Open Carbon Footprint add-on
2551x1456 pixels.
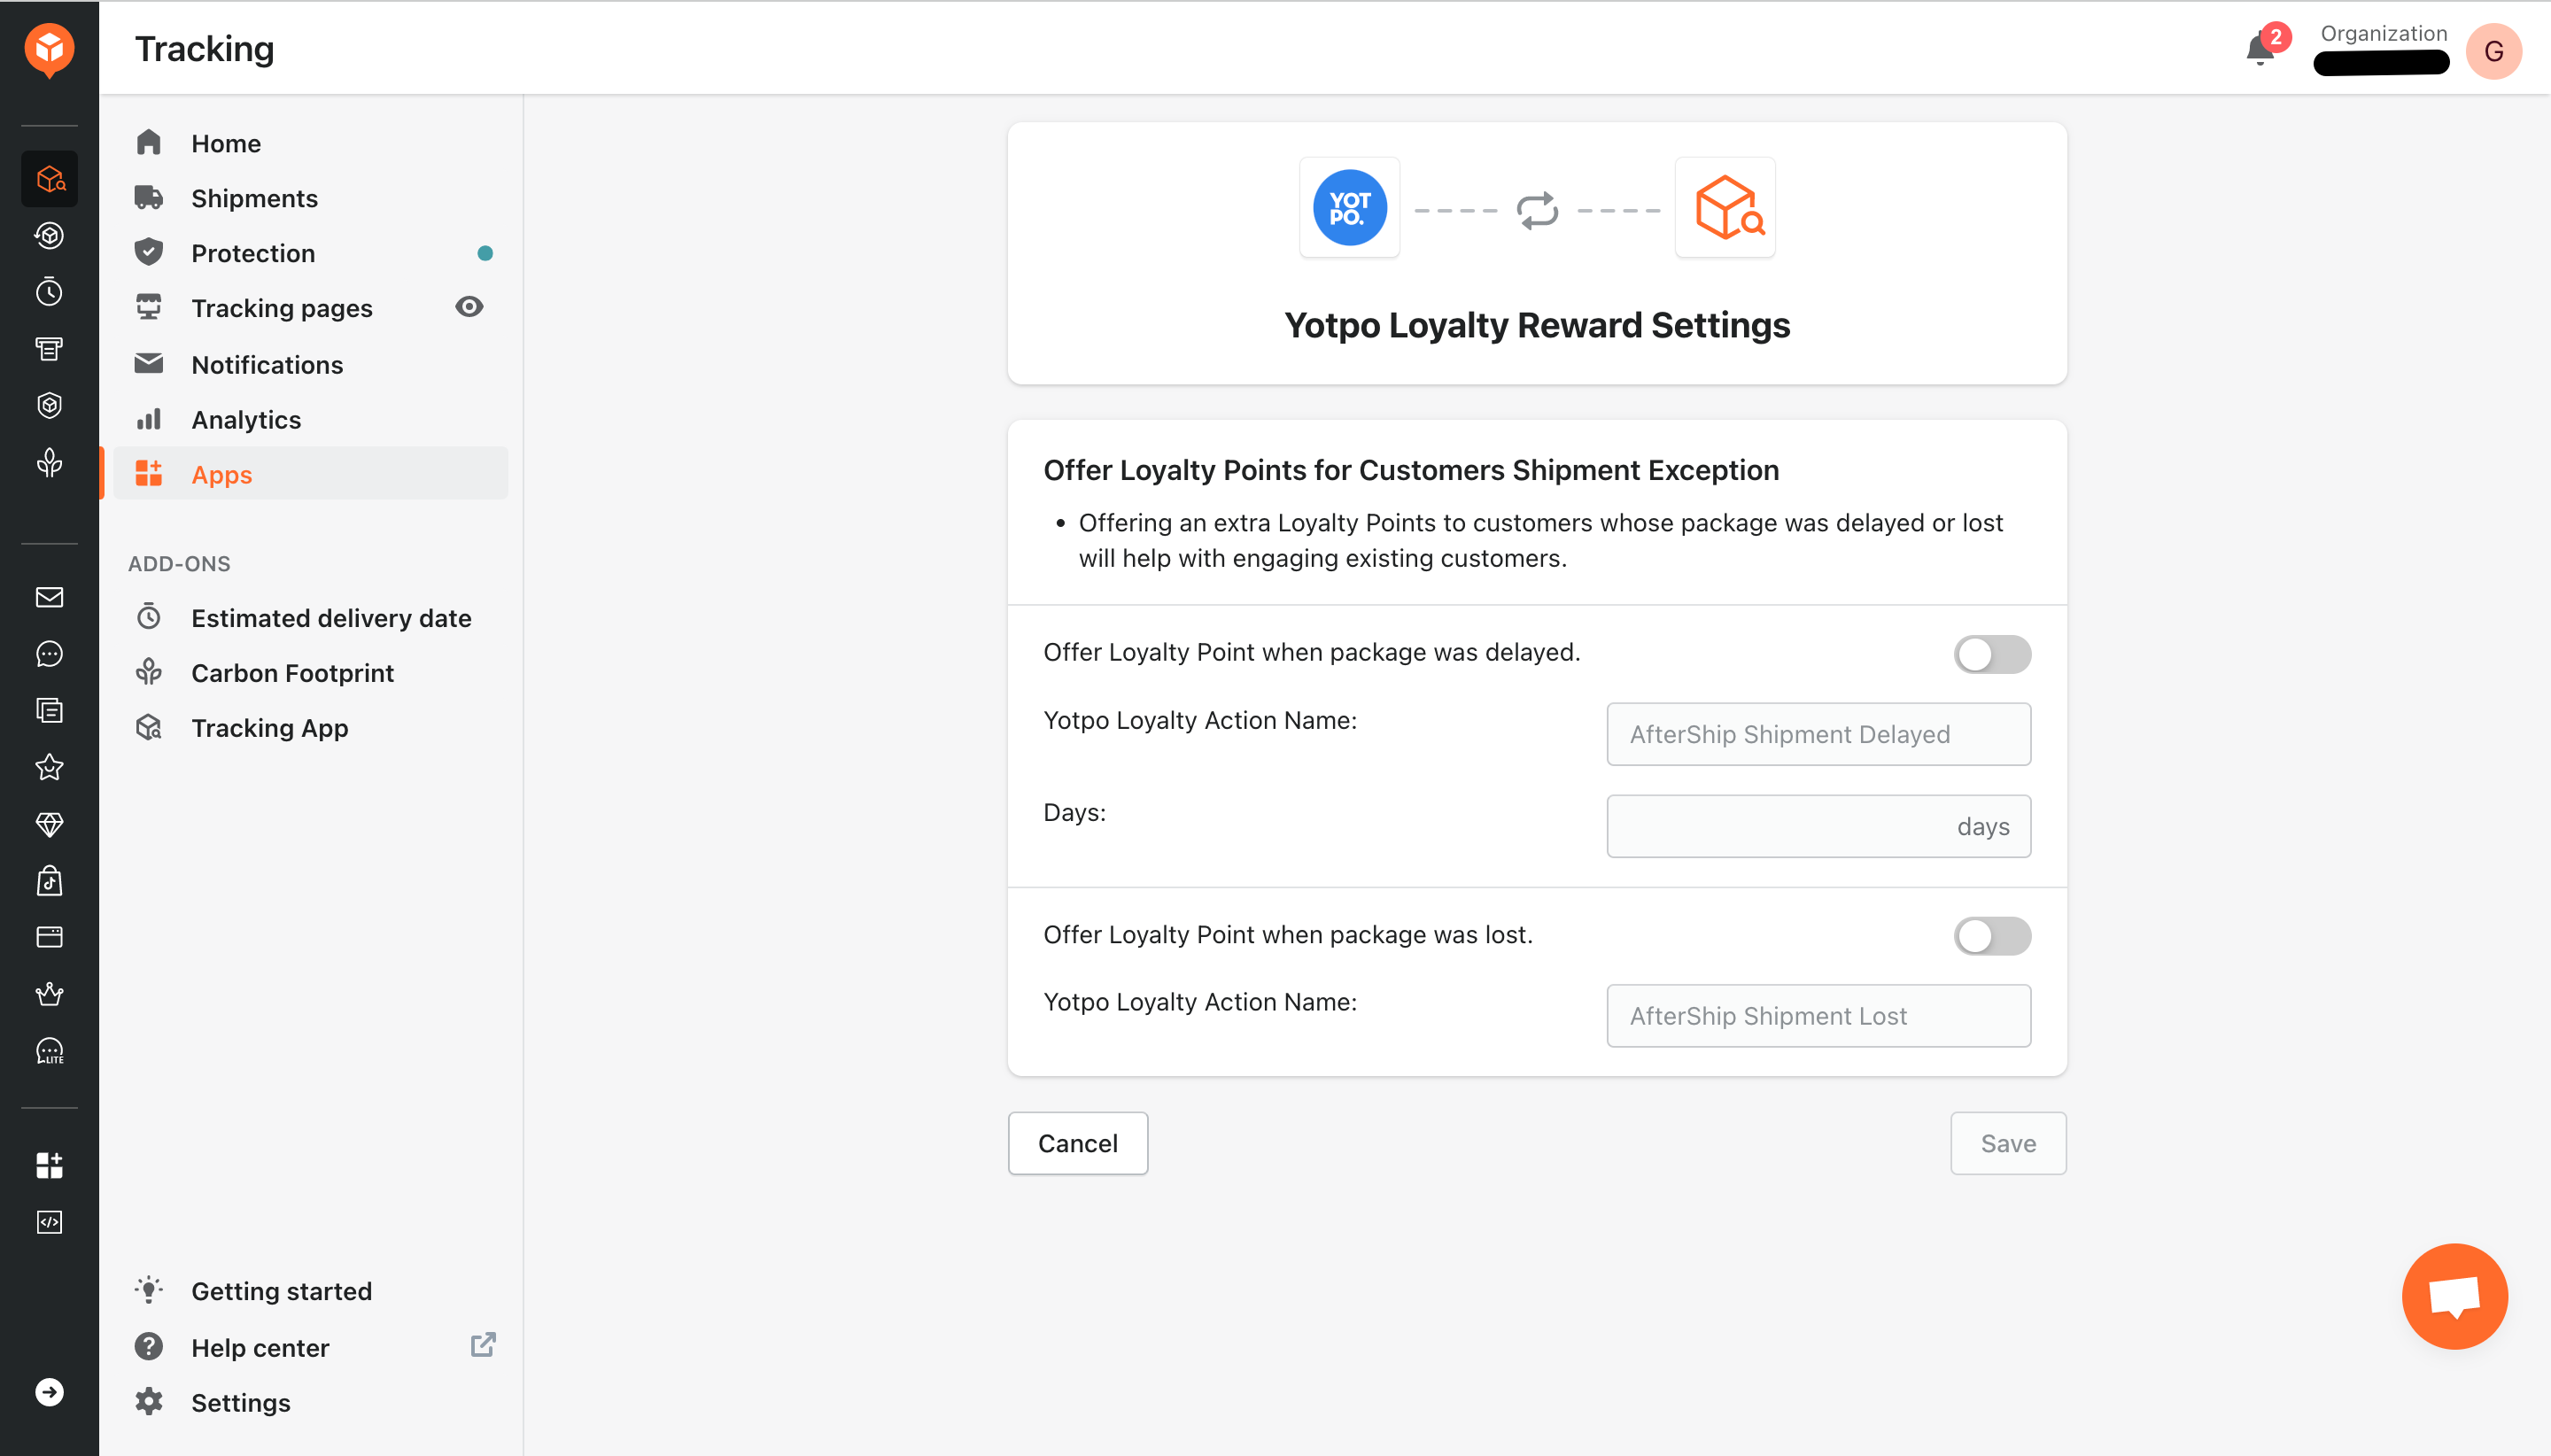[311, 673]
